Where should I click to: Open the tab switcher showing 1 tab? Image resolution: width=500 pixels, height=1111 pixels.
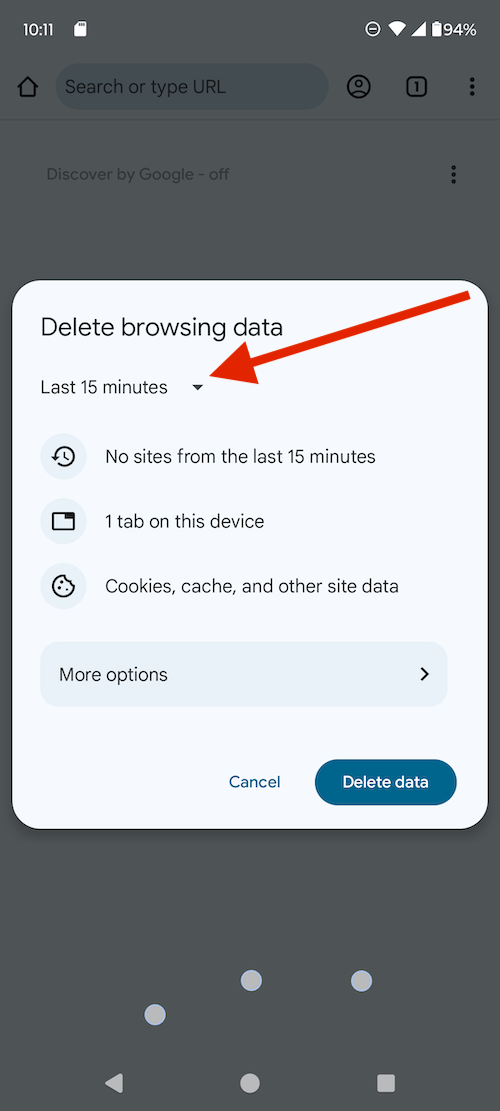point(416,86)
